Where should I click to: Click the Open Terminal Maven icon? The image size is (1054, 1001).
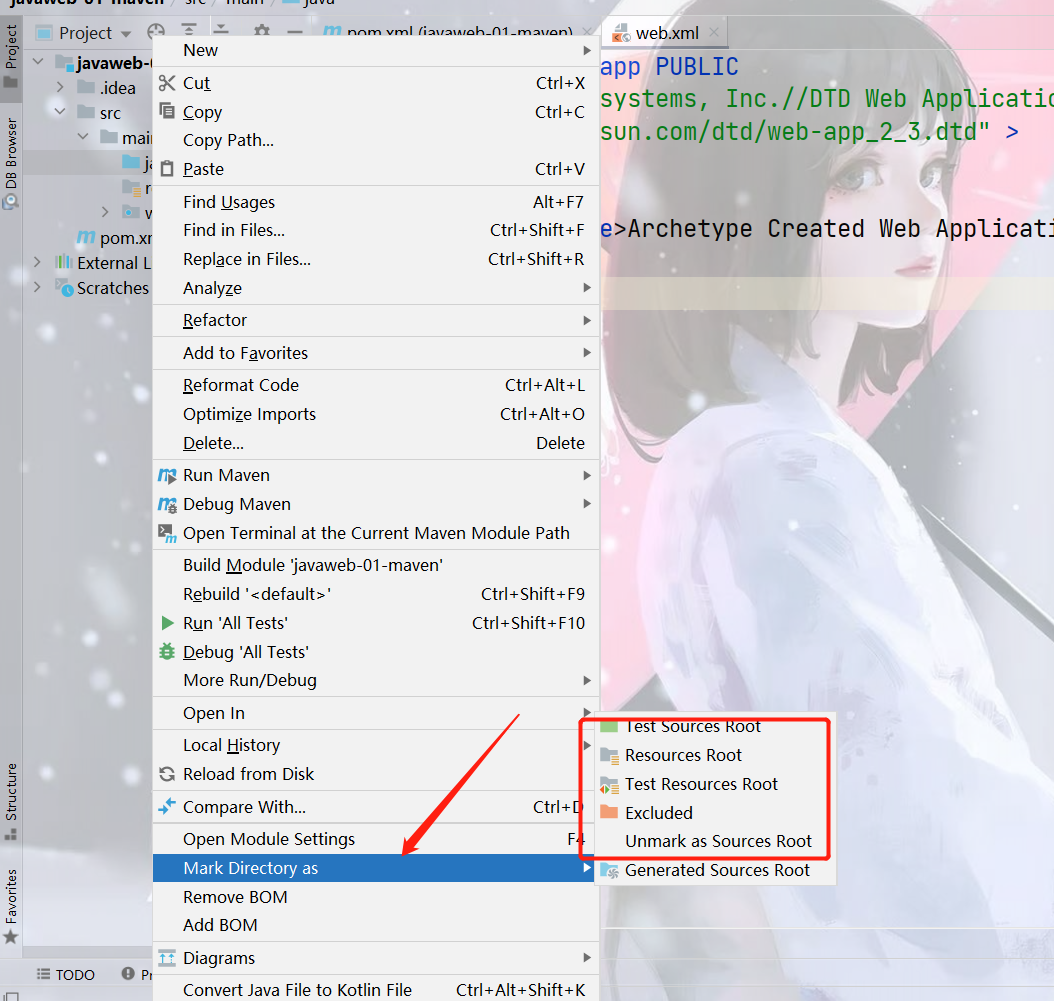[167, 533]
